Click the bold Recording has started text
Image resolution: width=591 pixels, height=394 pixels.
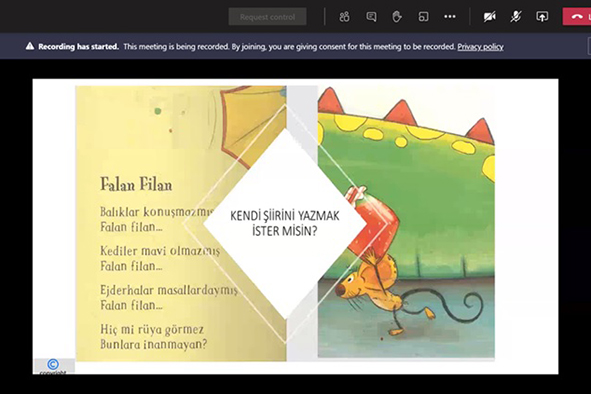78,47
